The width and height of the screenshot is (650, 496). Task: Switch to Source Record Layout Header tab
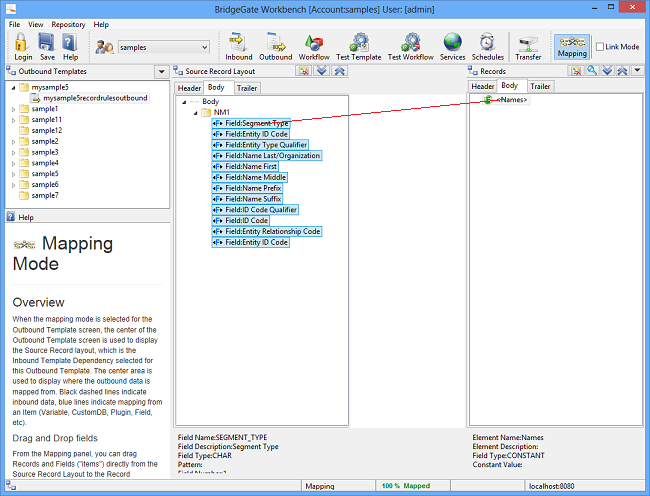[189, 88]
